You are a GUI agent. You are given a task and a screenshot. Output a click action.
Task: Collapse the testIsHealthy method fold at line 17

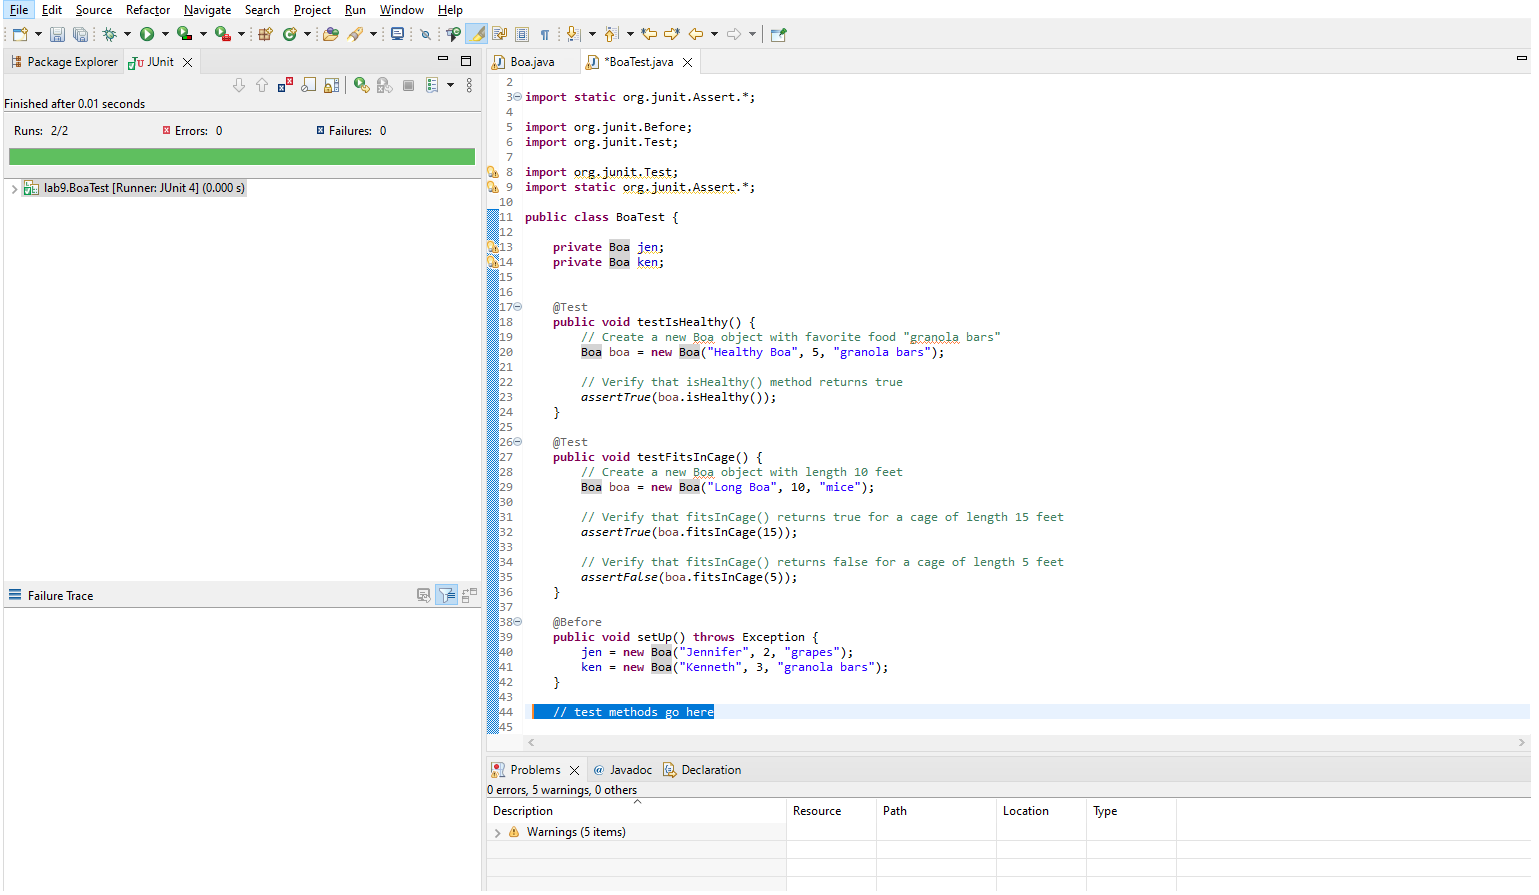pyautogui.click(x=518, y=307)
